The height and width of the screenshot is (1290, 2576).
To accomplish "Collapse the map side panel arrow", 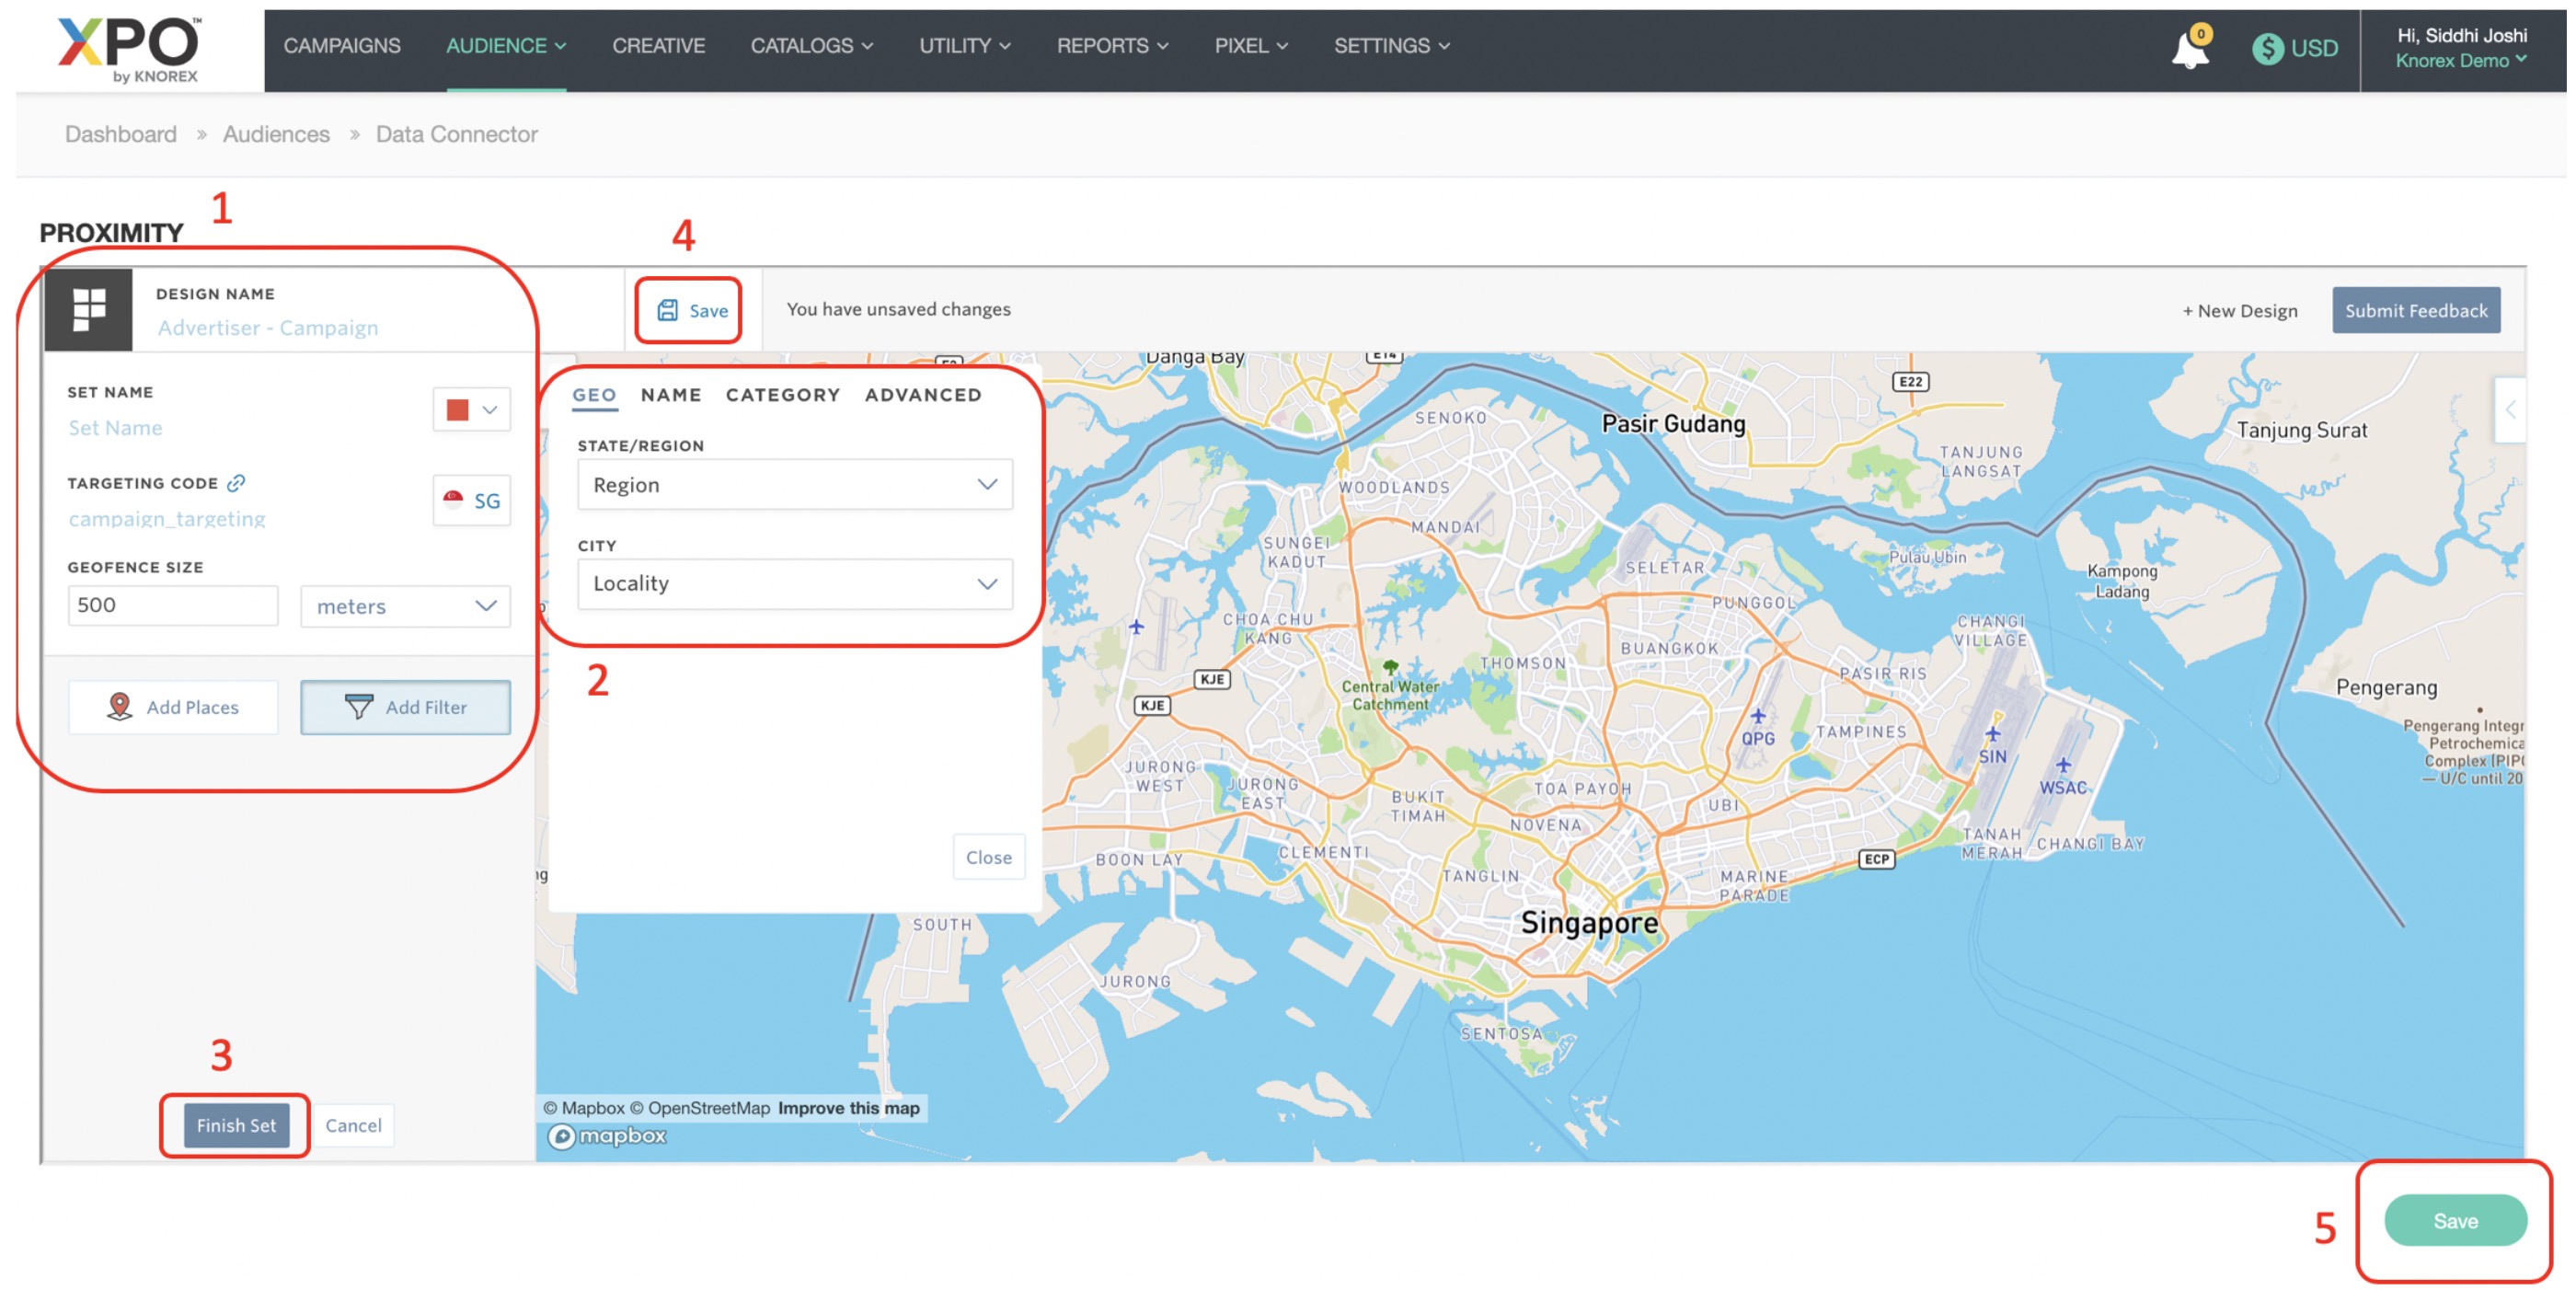I will coord(2510,410).
